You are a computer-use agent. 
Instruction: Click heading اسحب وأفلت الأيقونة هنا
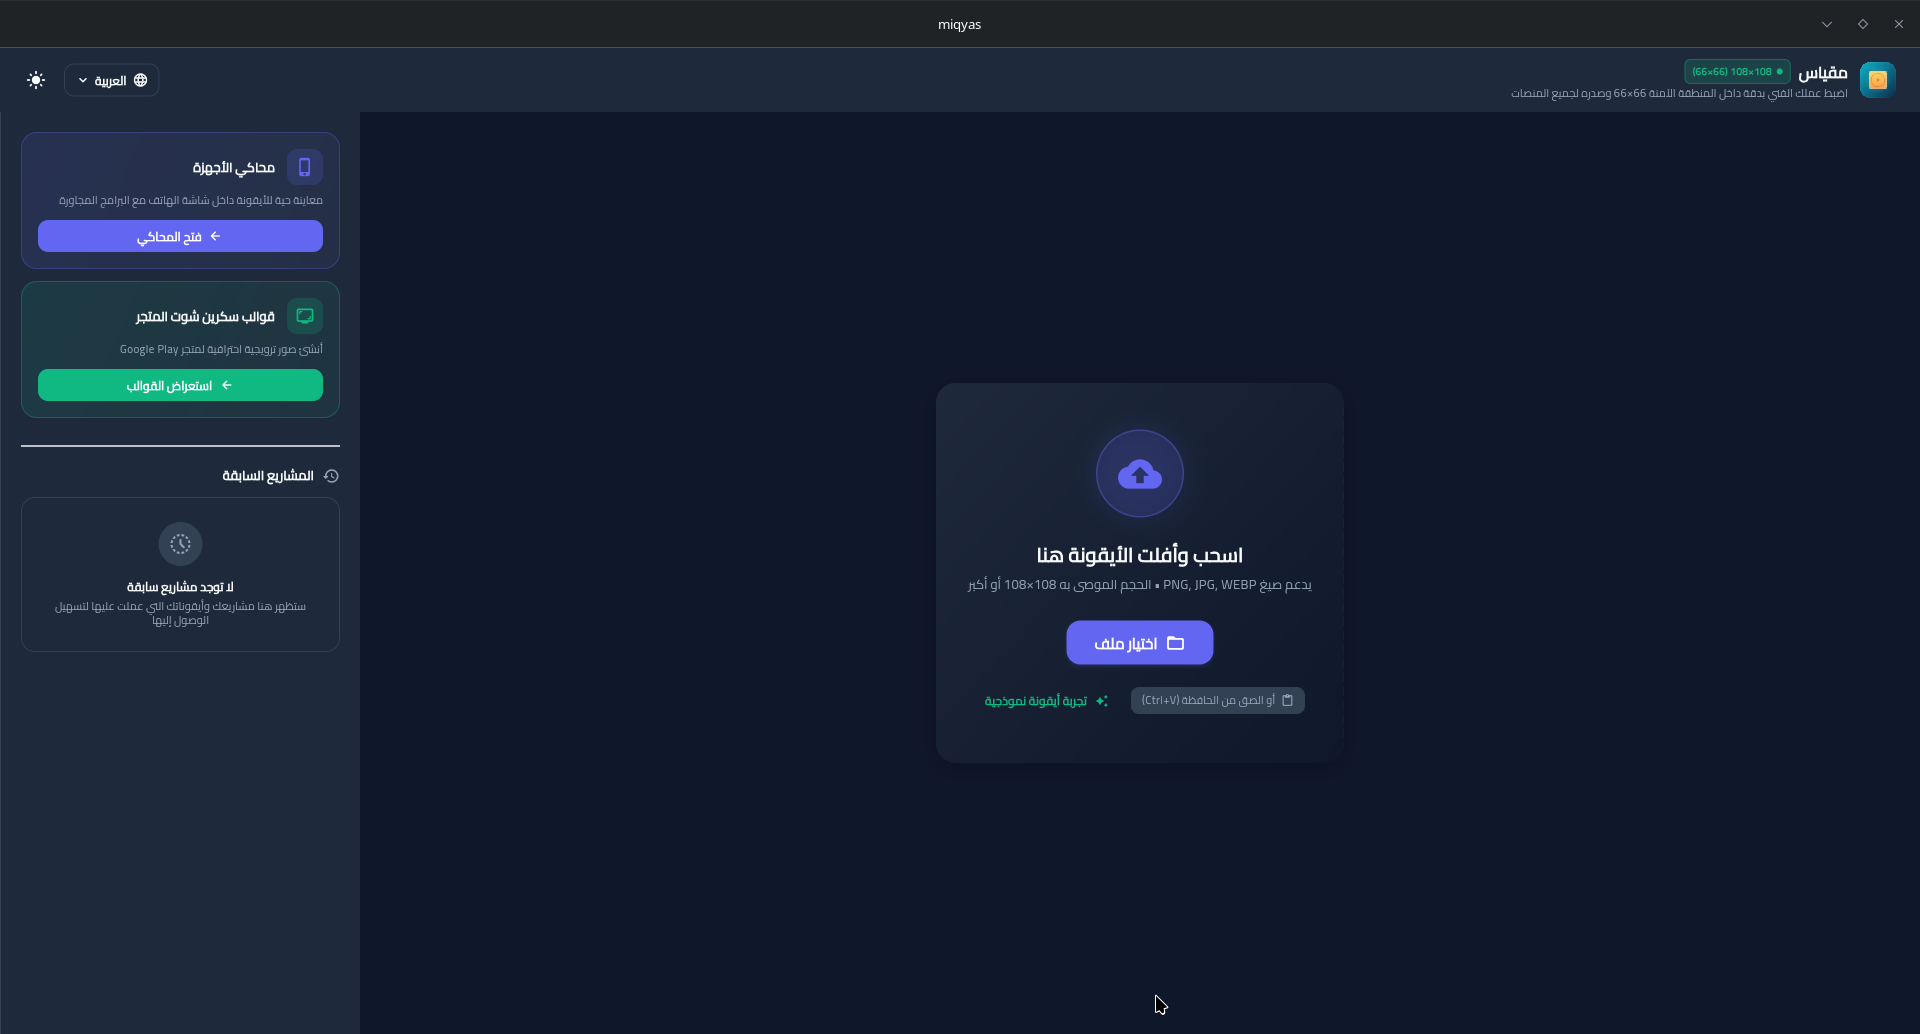pyautogui.click(x=1140, y=555)
